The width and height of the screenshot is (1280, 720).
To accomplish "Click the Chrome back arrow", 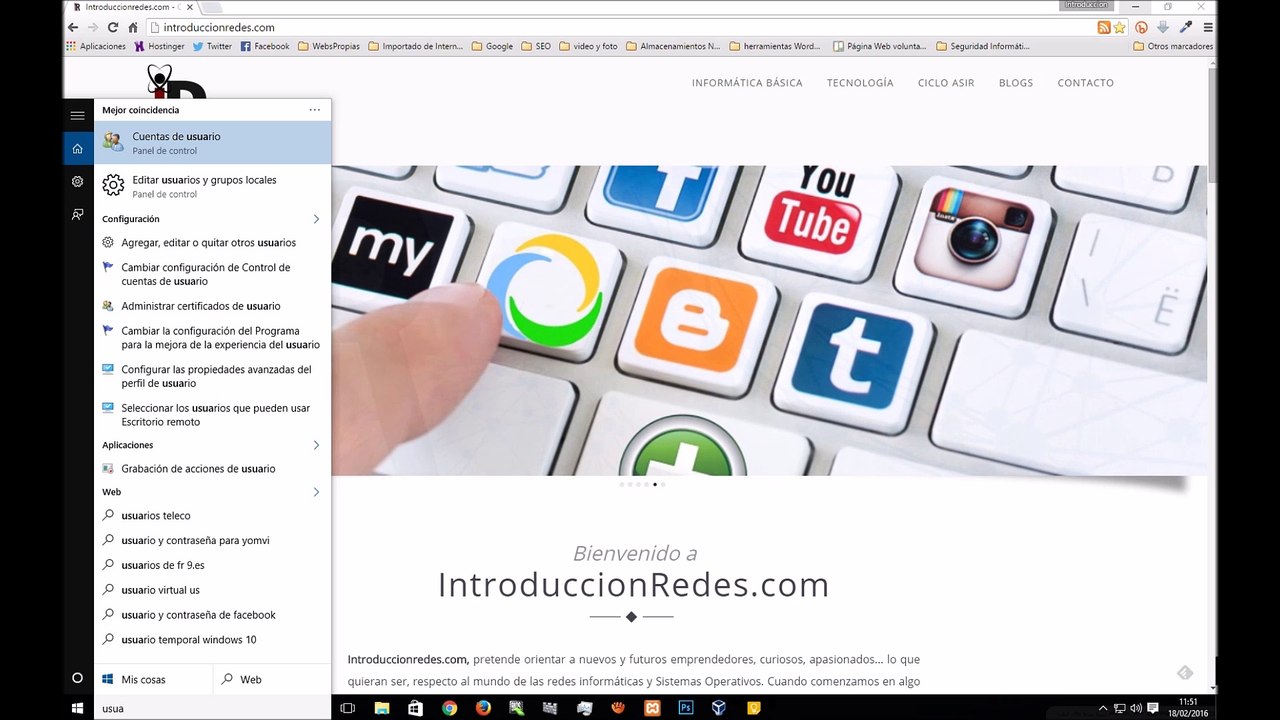I will (73, 27).
